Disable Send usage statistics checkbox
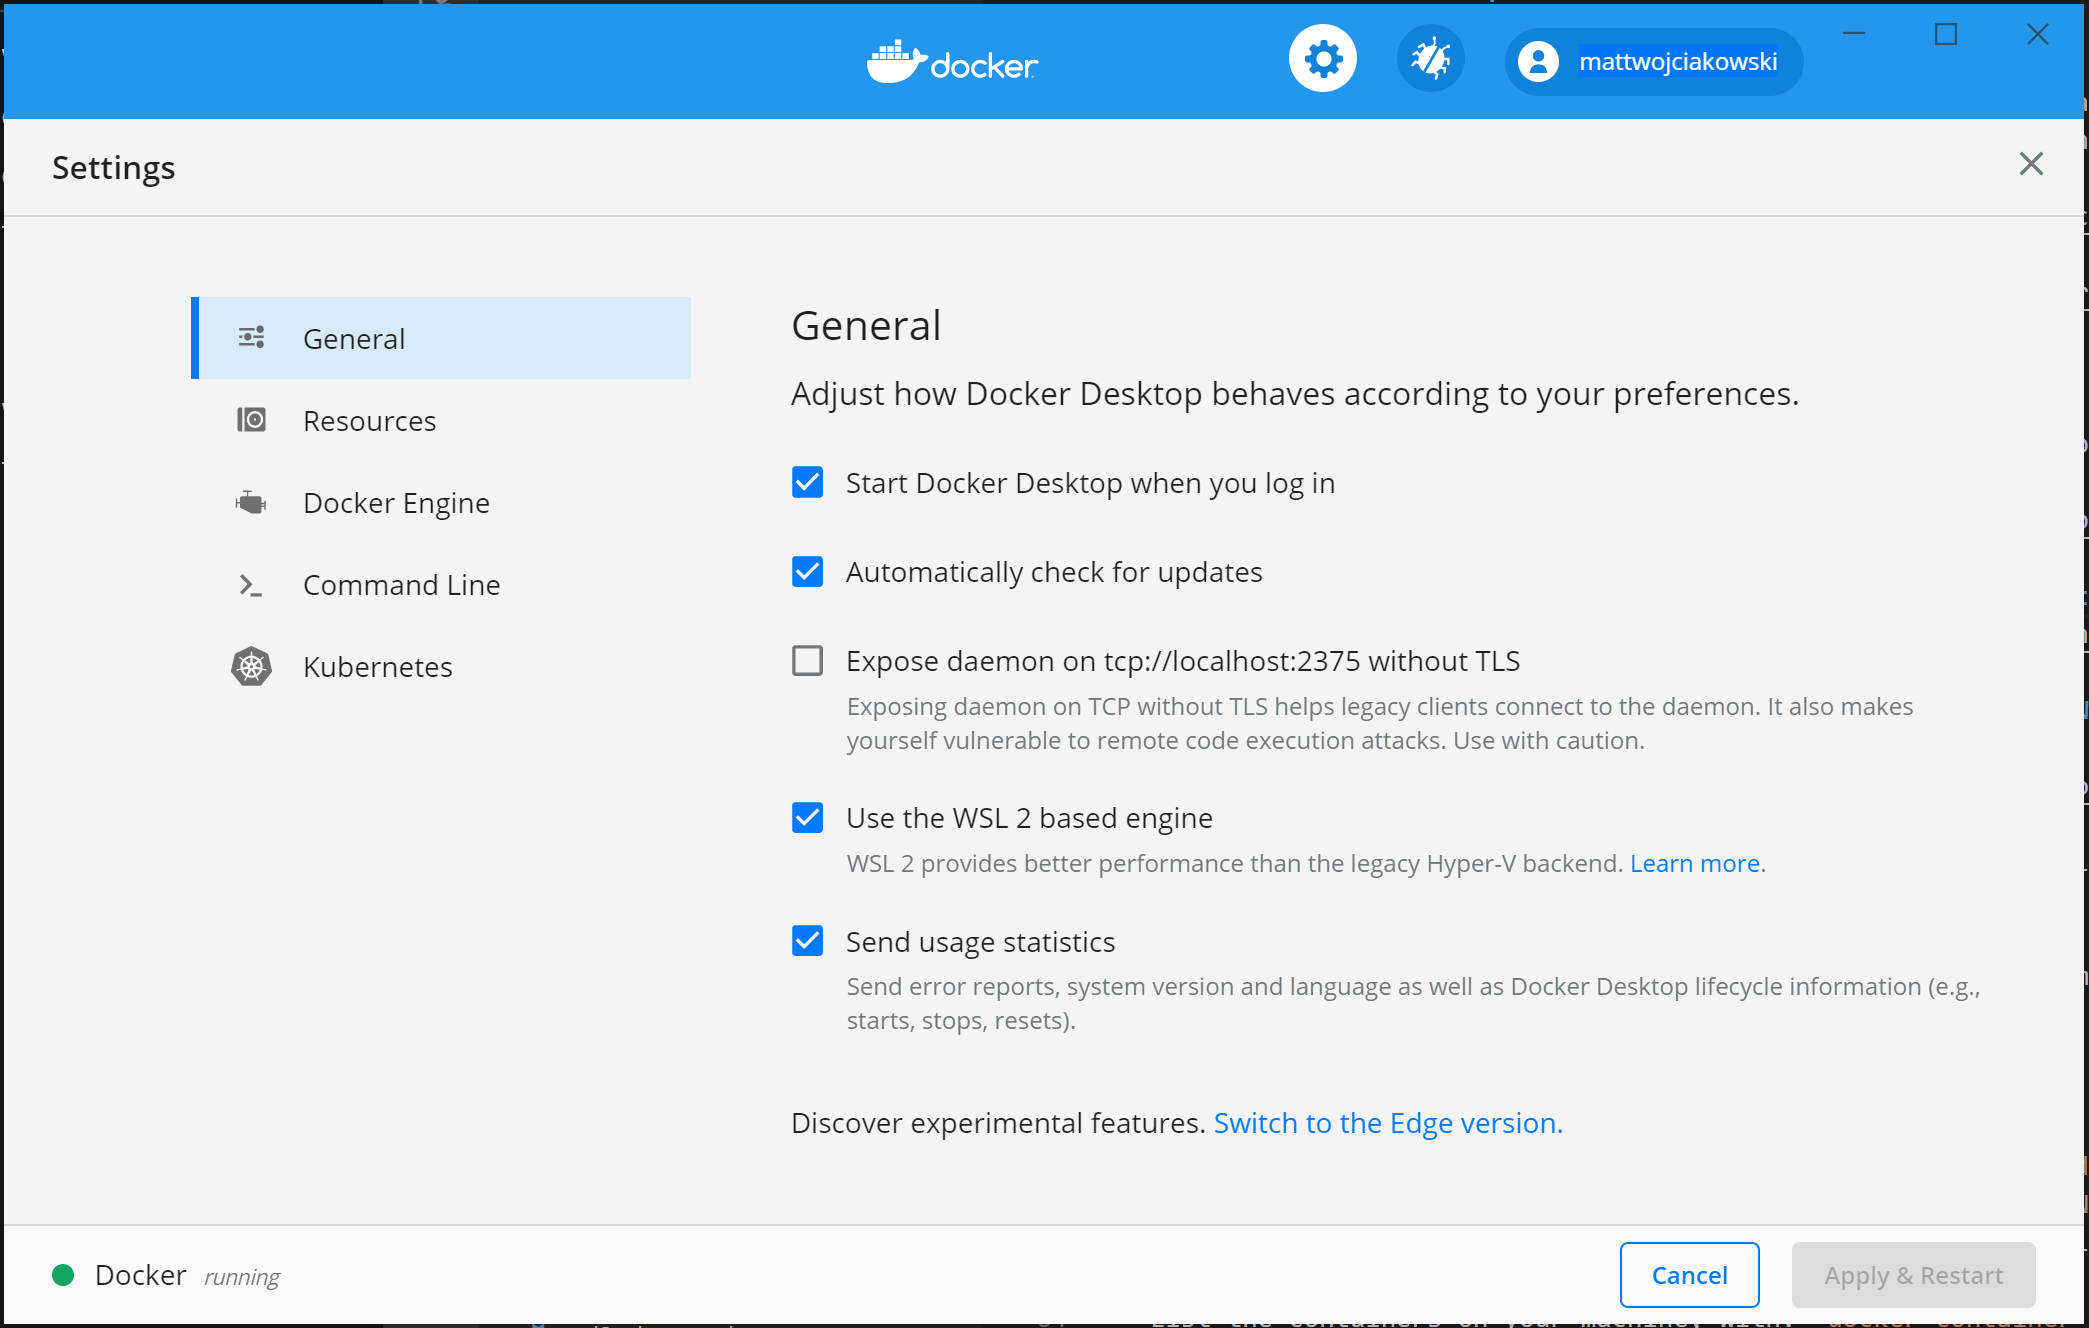 point(807,940)
